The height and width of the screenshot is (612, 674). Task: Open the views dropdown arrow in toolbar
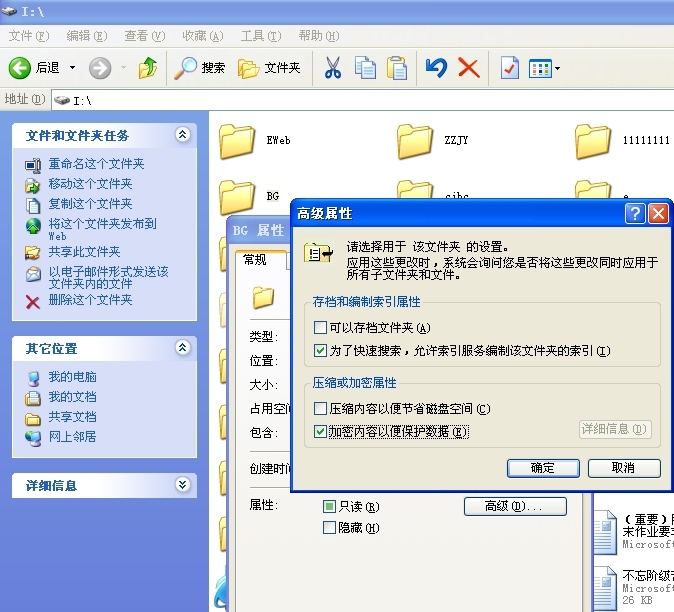[557, 69]
